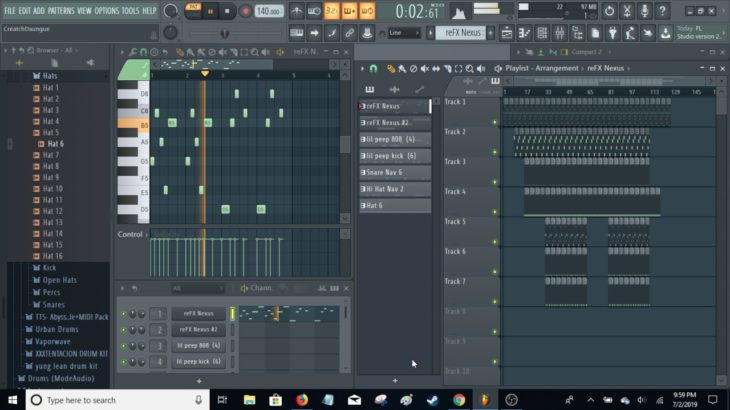
Task: Open the Line snap dropdown
Action: click(x=404, y=33)
